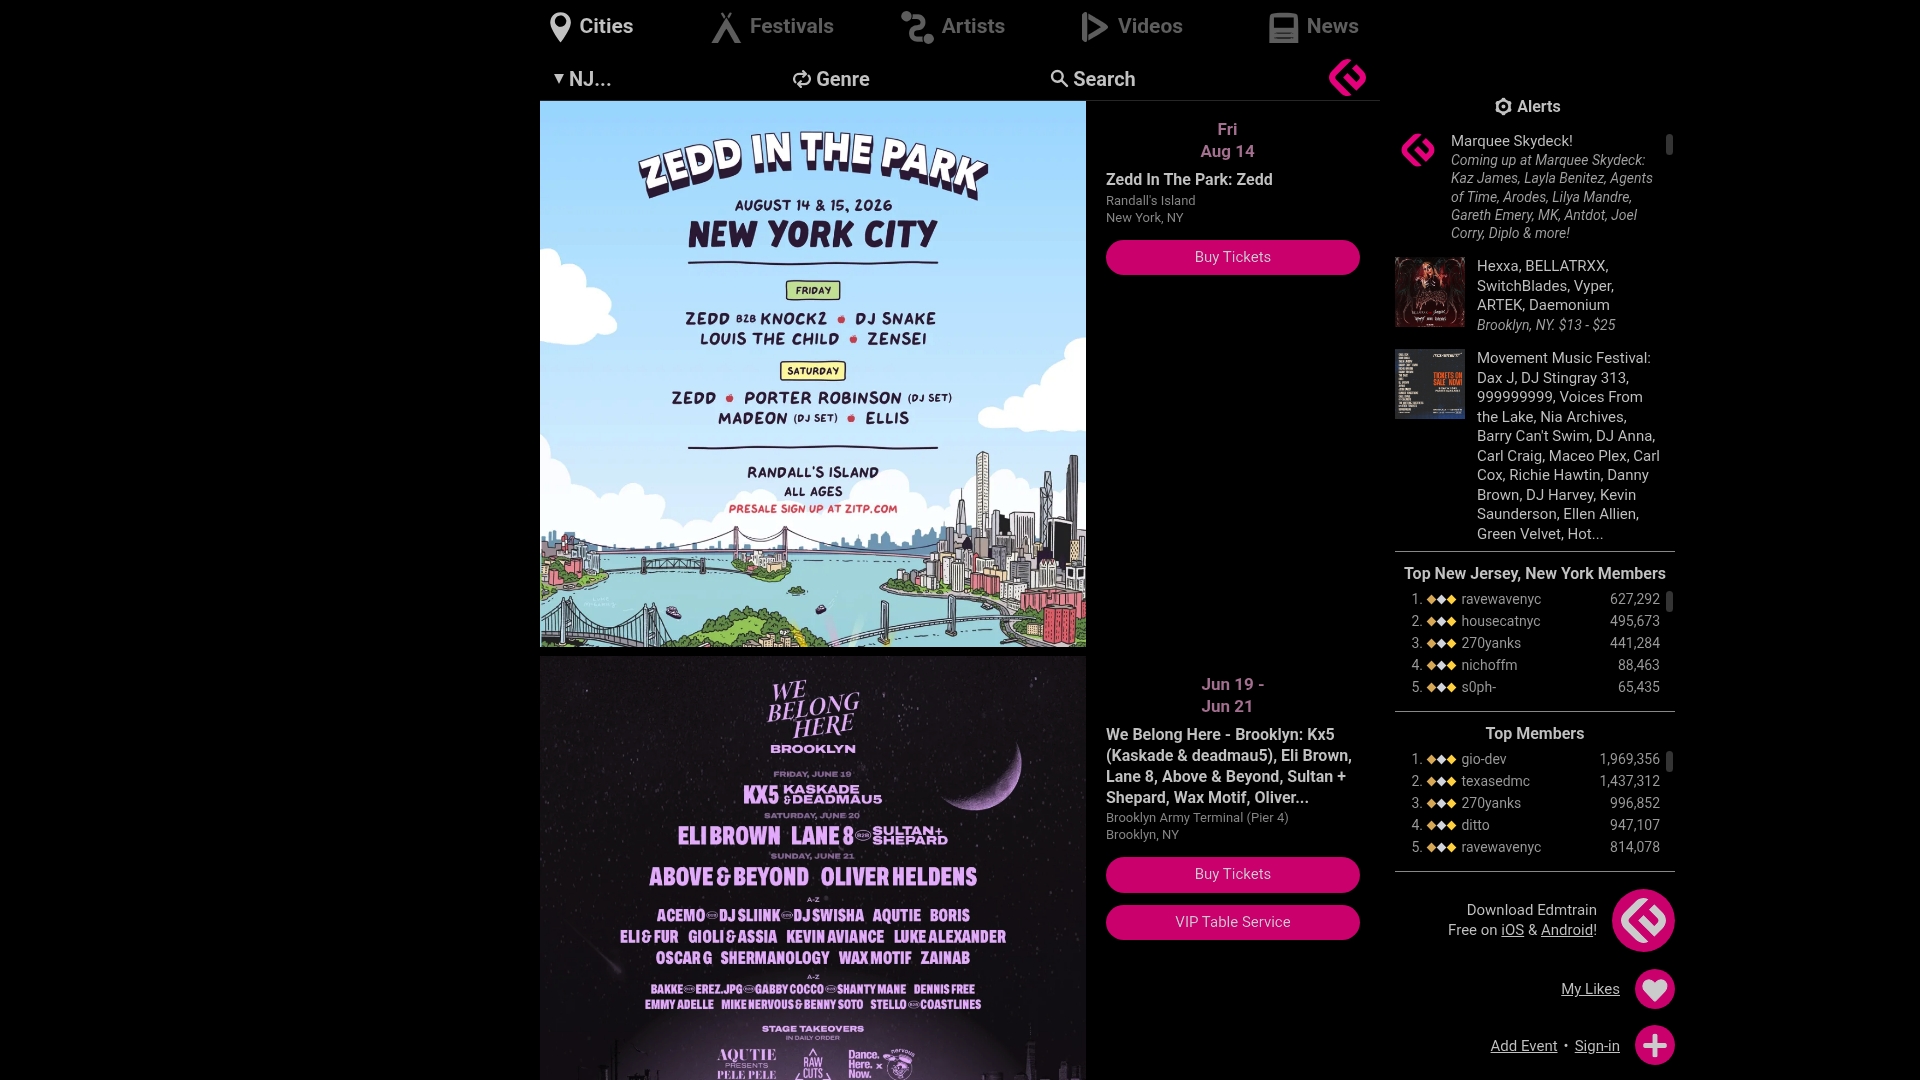This screenshot has width=1920, height=1080.
Task: Click the Artists icon
Action: coord(917,27)
